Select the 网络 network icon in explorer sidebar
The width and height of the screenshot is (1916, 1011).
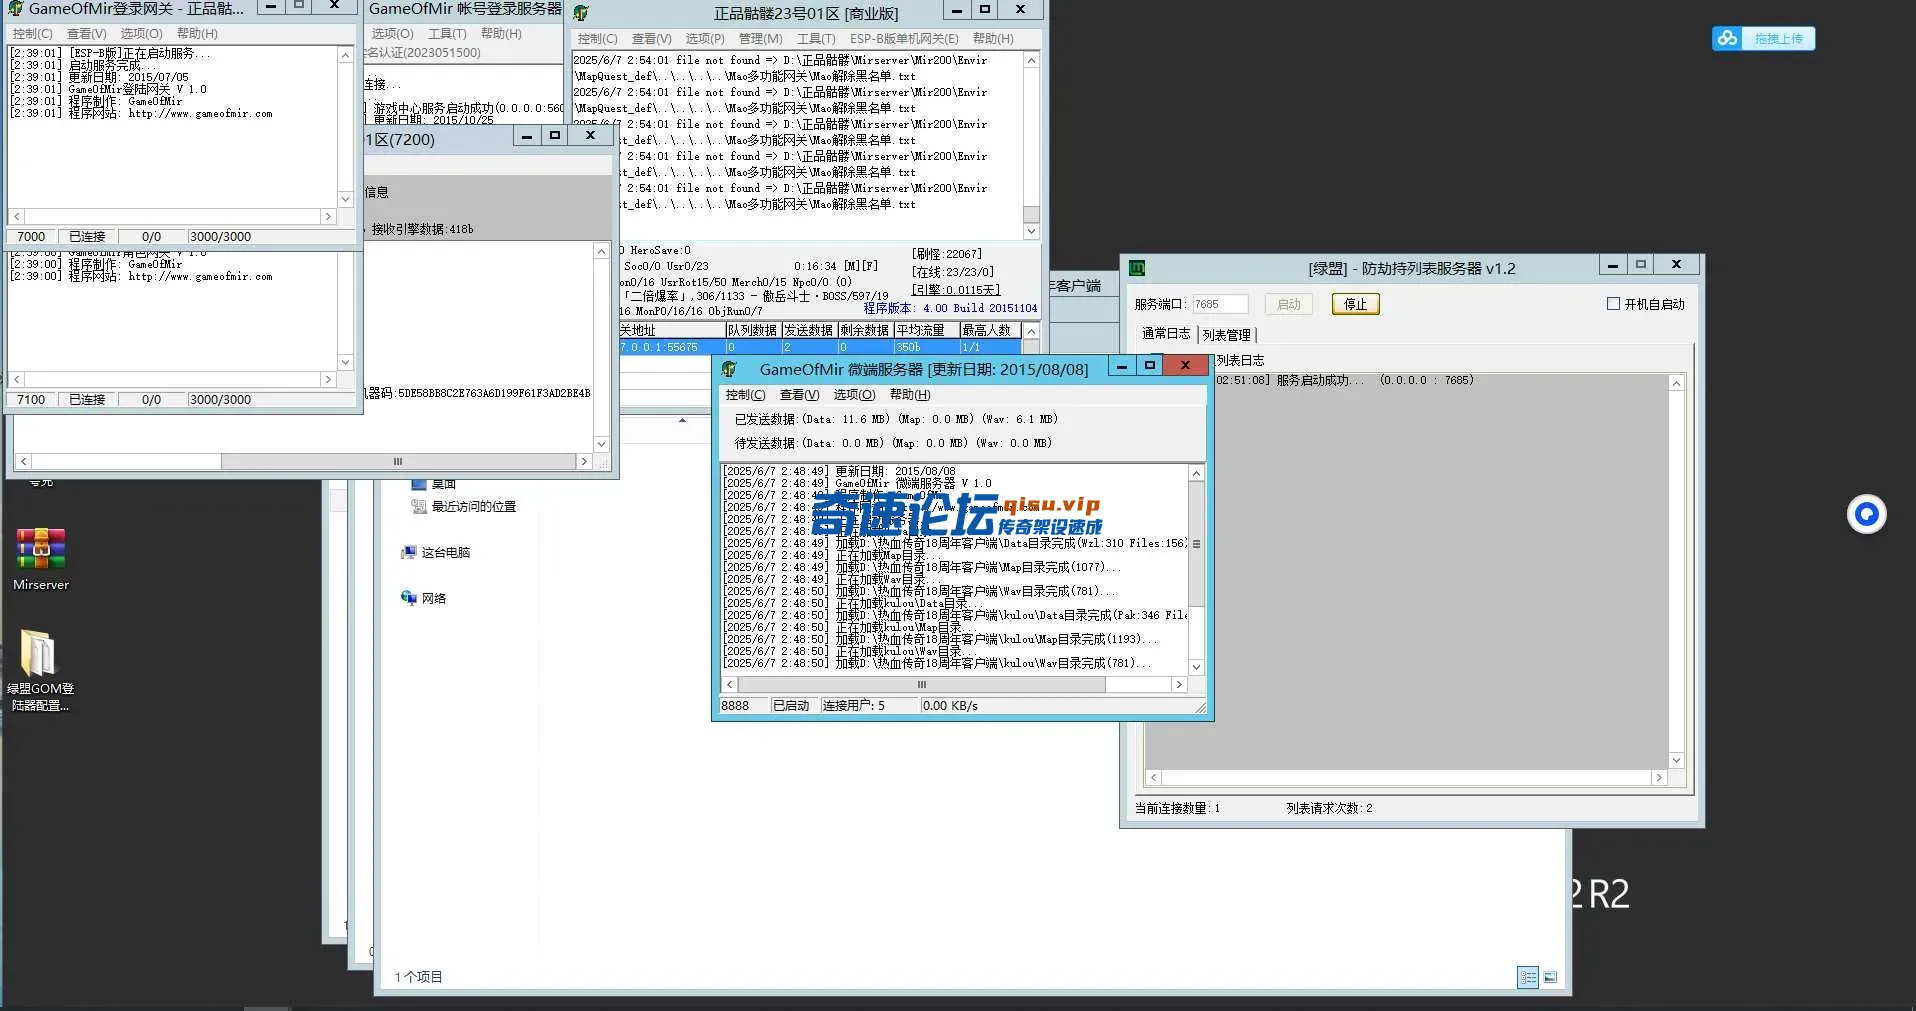tap(408, 598)
